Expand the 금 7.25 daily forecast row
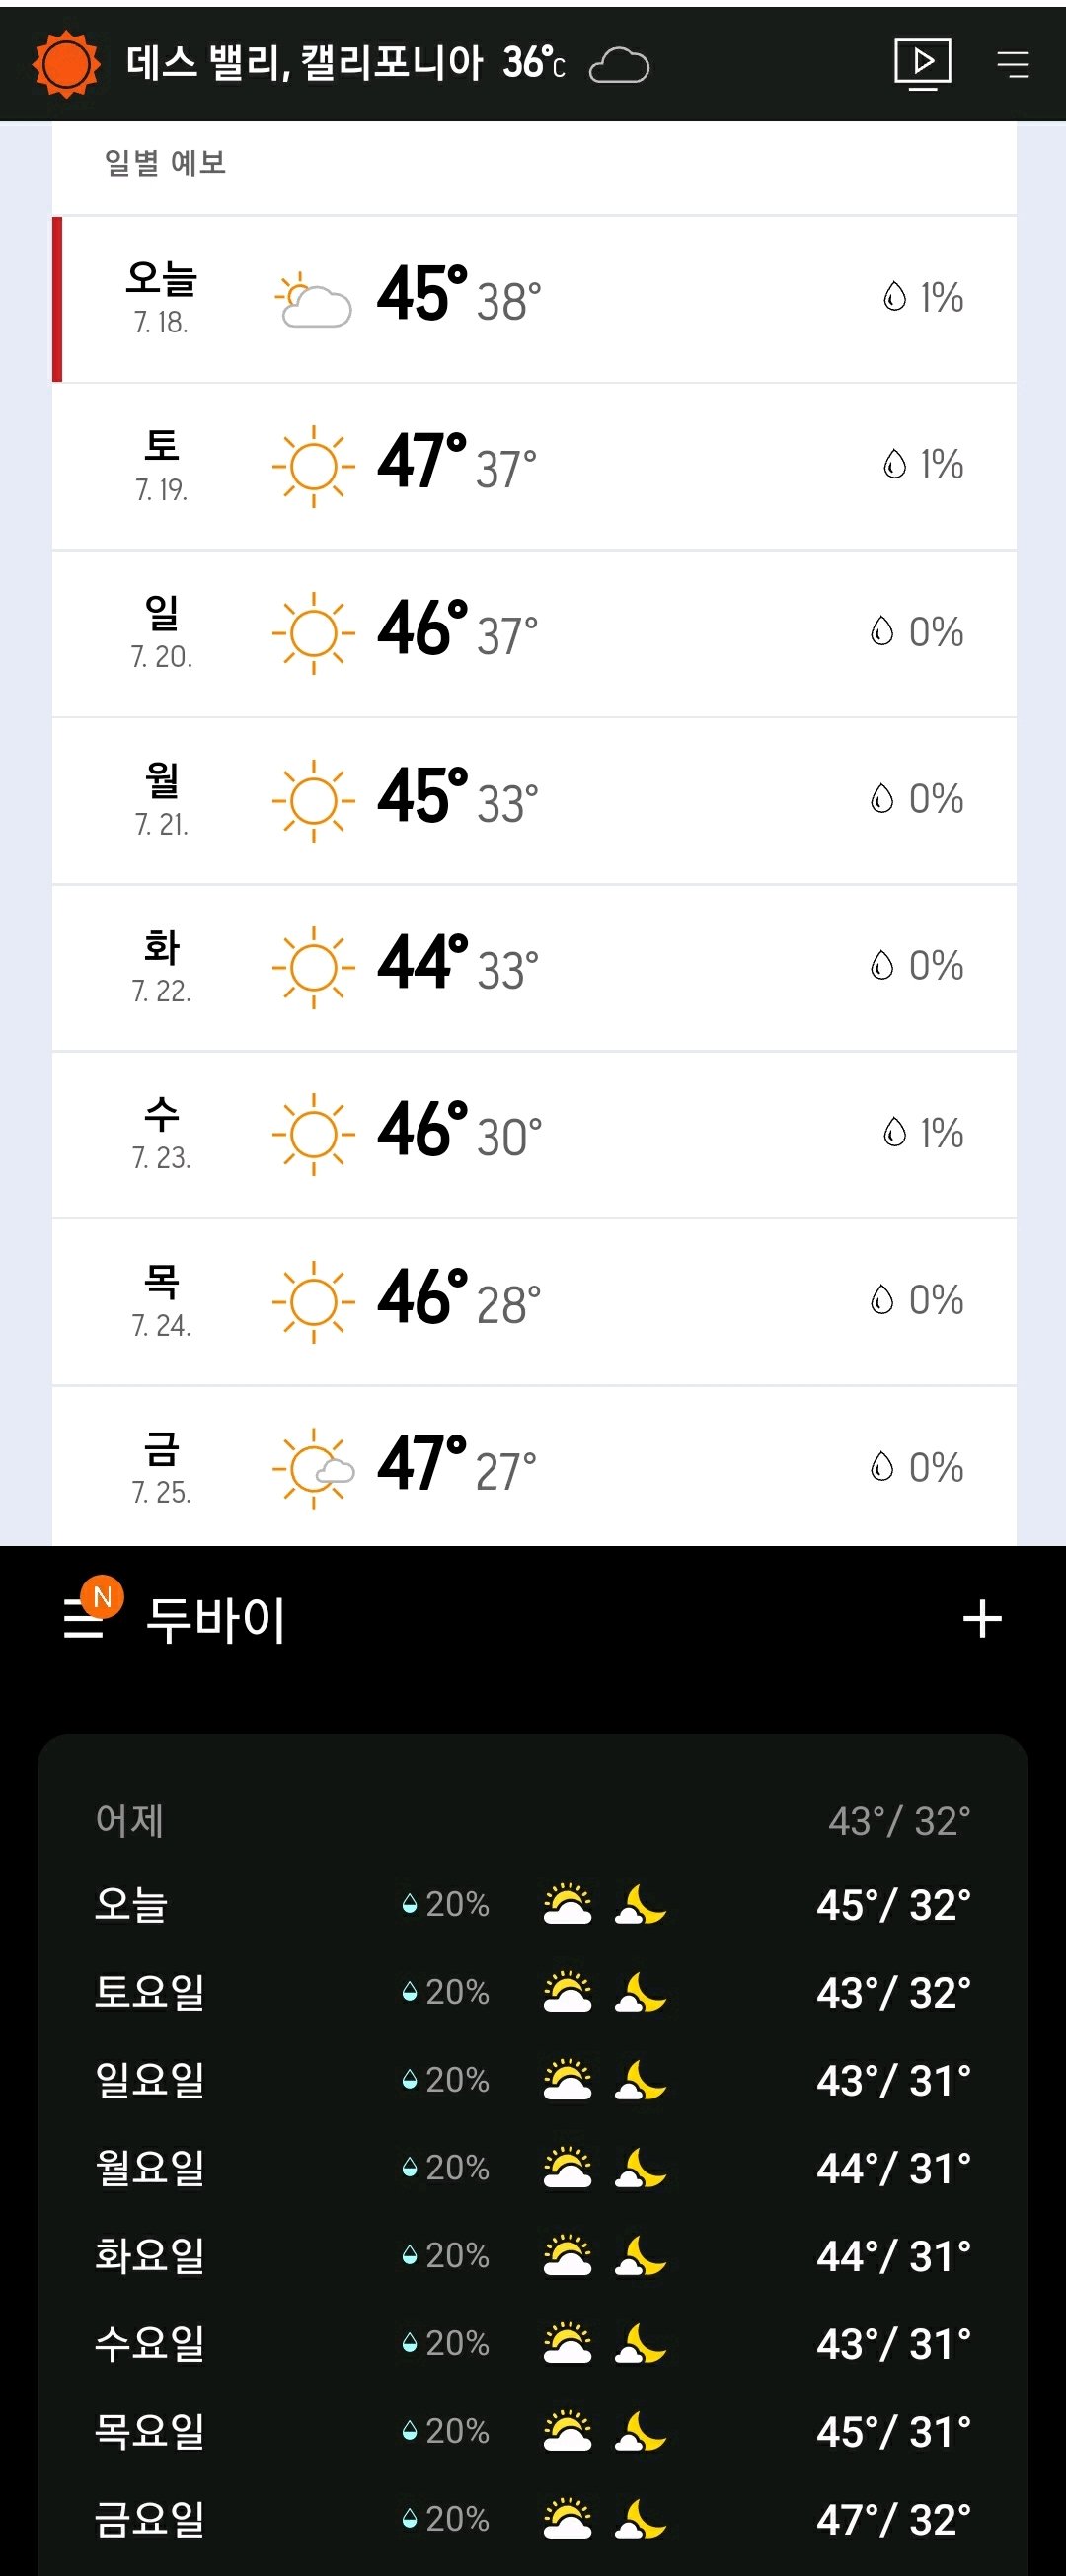The width and height of the screenshot is (1066, 2576). 534,1467
